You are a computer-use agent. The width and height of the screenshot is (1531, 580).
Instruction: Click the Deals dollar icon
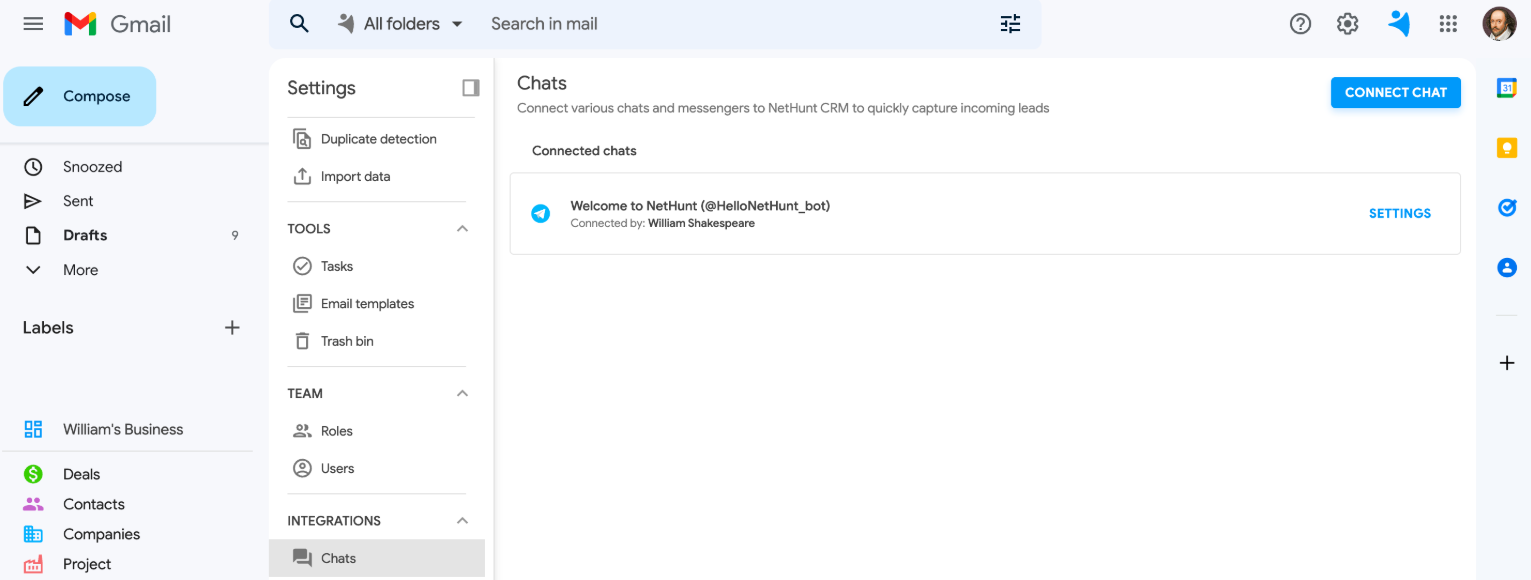click(33, 474)
